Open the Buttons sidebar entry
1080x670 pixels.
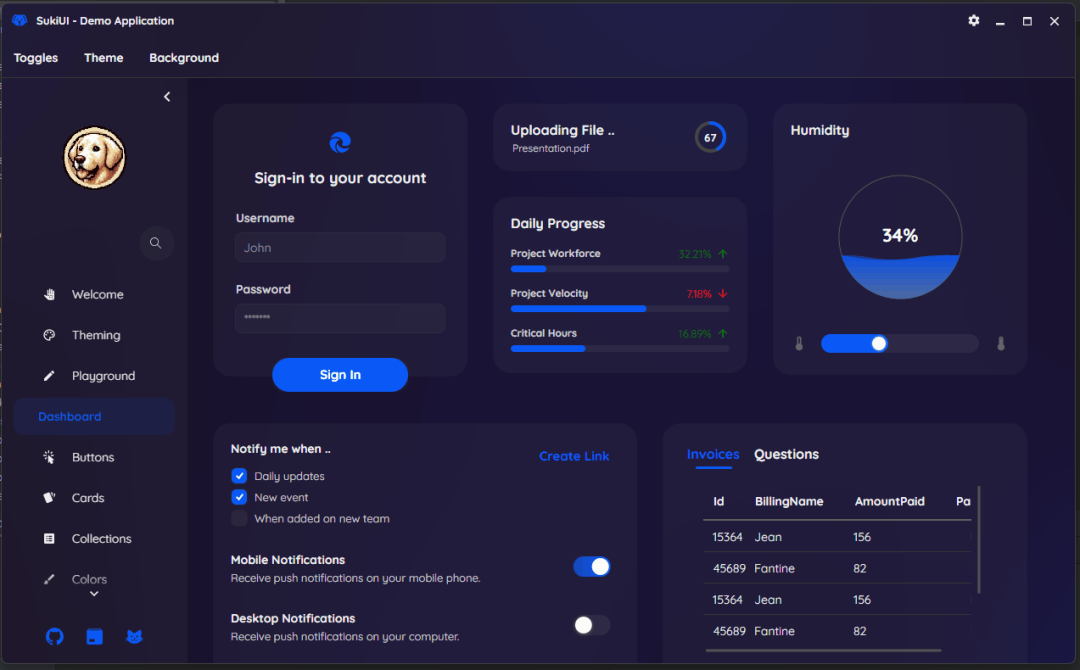click(94, 457)
